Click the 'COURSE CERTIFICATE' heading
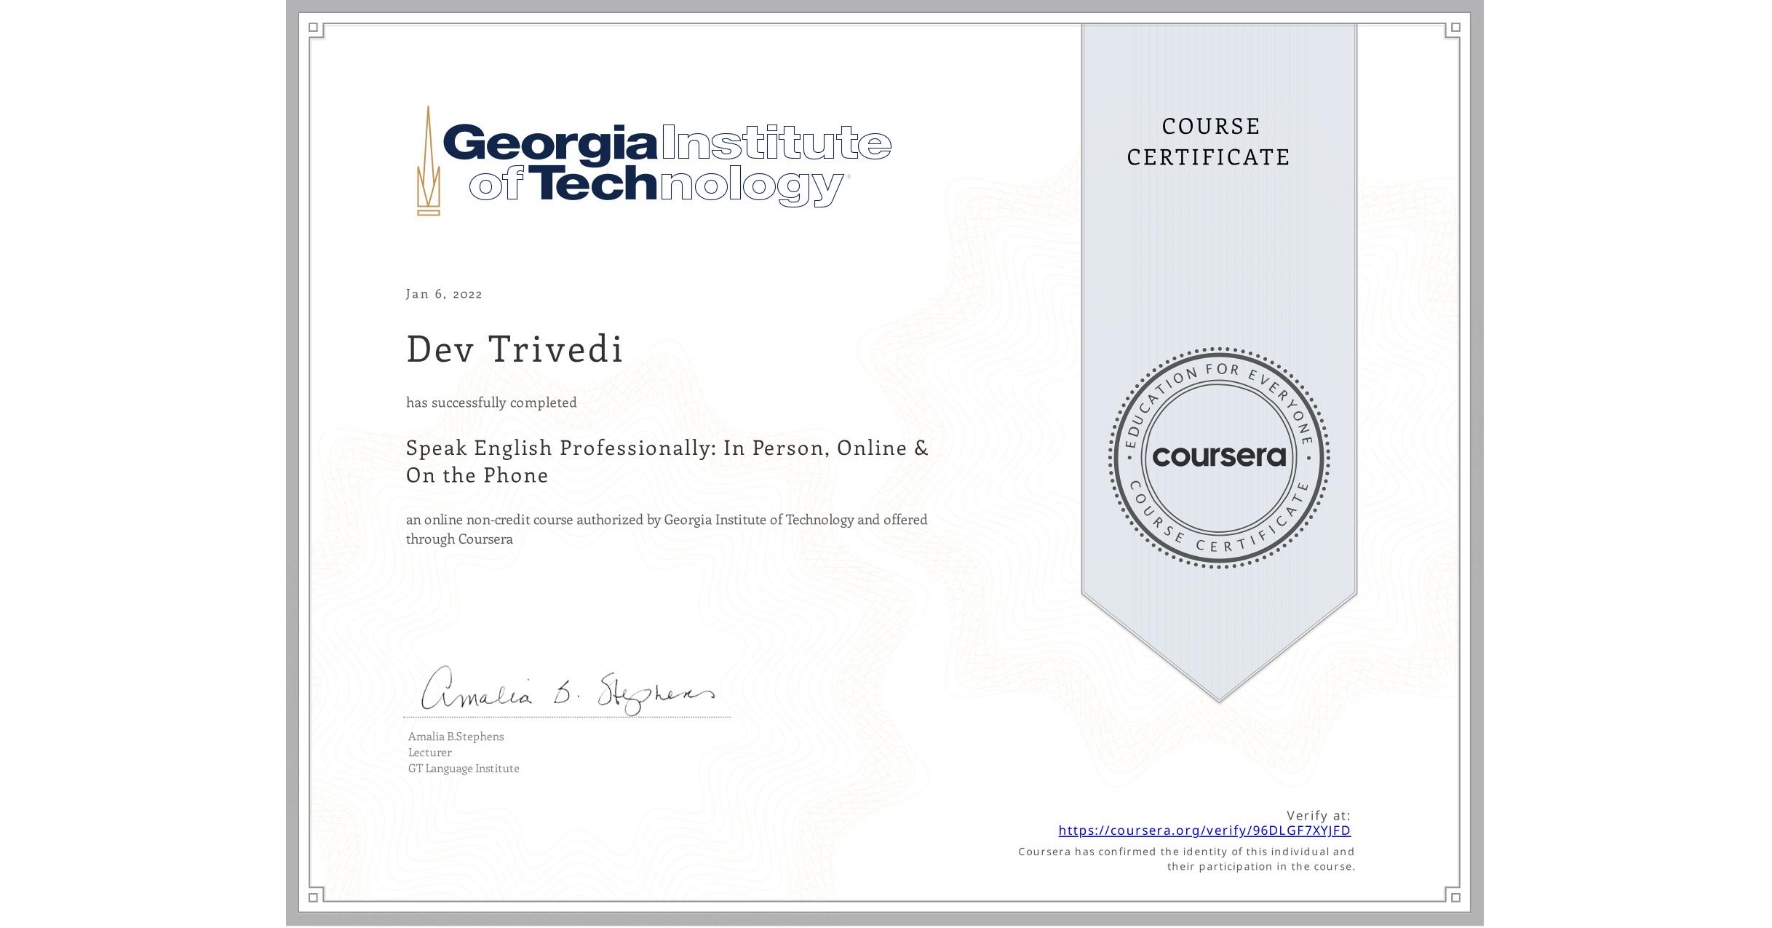This screenshot has height=928, width=1772. (1209, 141)
